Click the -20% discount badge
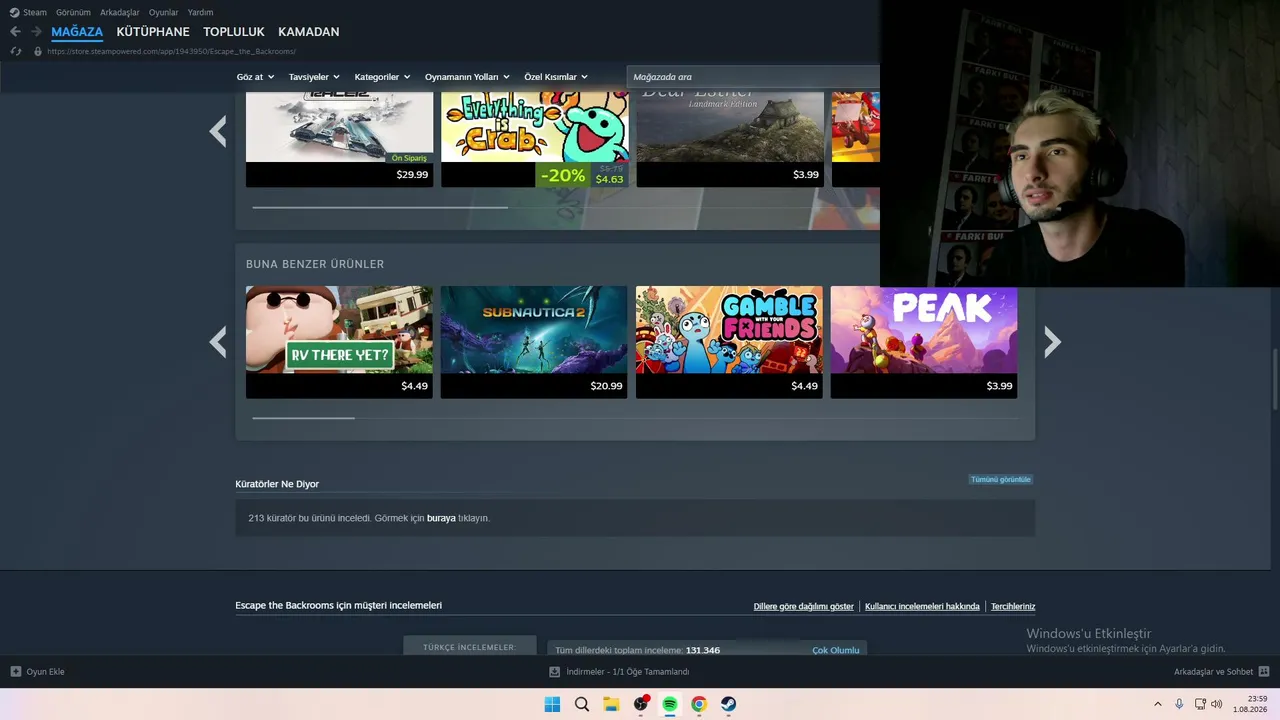The height and width of the screenshot is (720, 1280). point(563,175)
